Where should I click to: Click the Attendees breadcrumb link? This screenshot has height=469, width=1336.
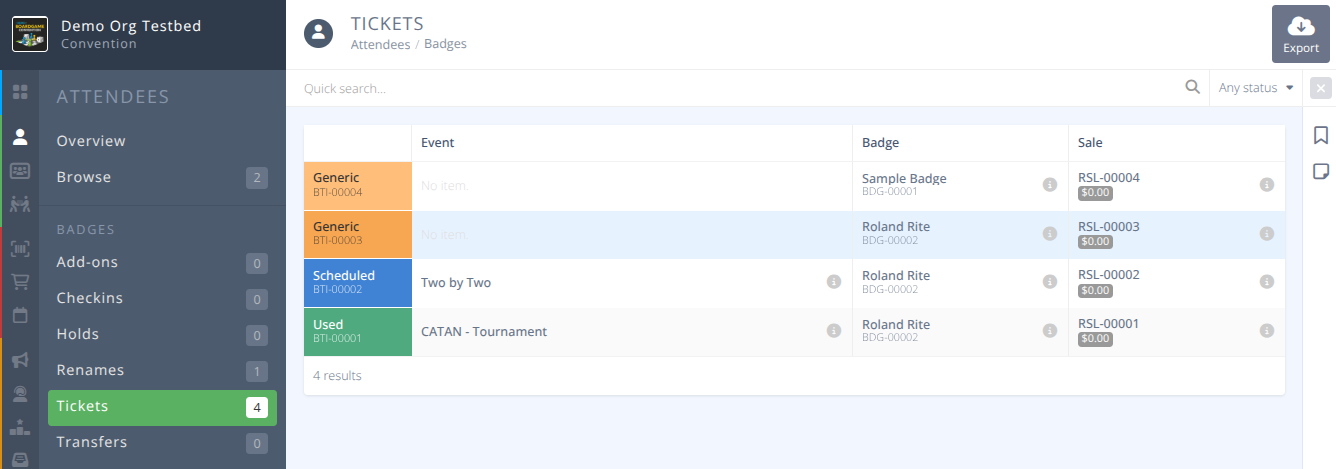pyautogui.click(x=380, y=44)
